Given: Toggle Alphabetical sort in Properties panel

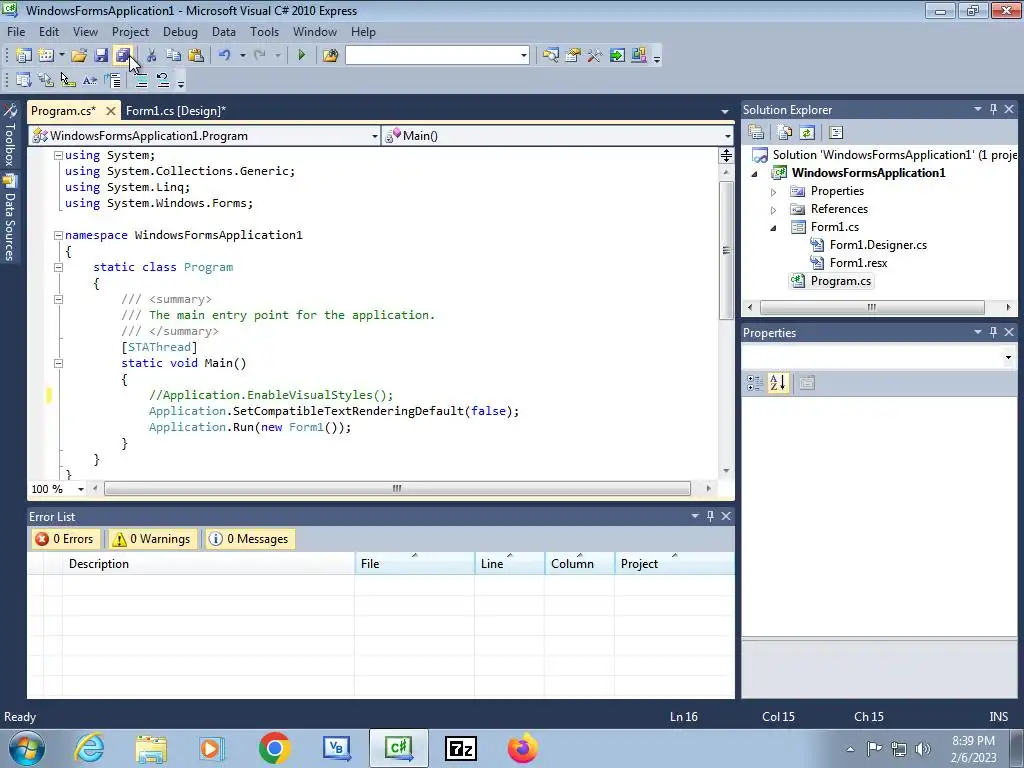Looking at the screenshot, I should tap(778, 383).
